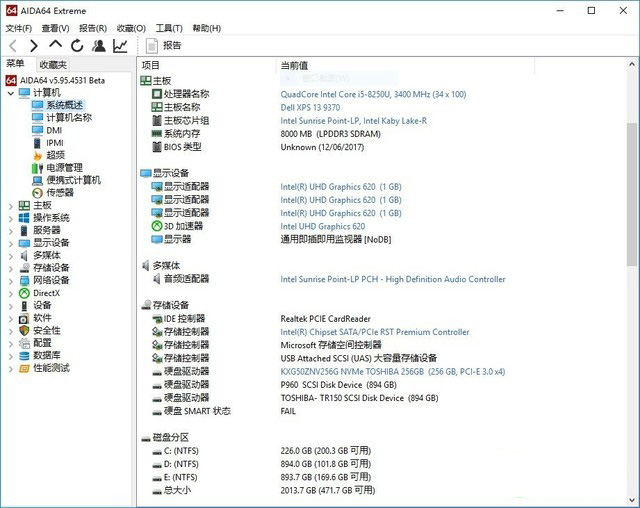Open the 报告(R) menu
Screen dimensions: 640x508
pyautogui.click(x=93, y=28)
